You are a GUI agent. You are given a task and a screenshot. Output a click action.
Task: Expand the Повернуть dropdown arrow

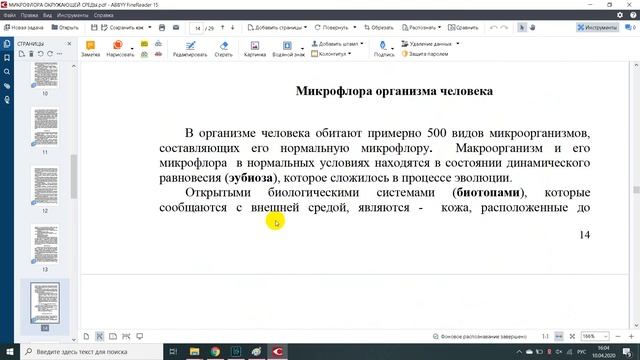[x=355, y=27]
